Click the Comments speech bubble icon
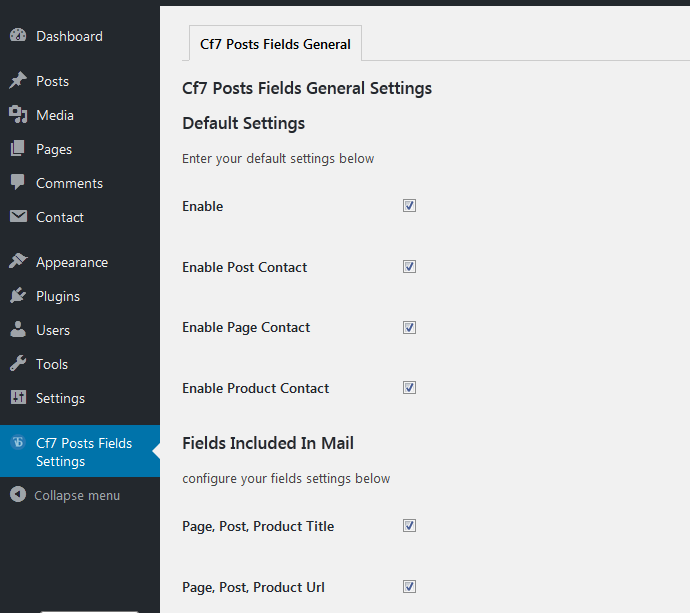 [x=18, y=182]
